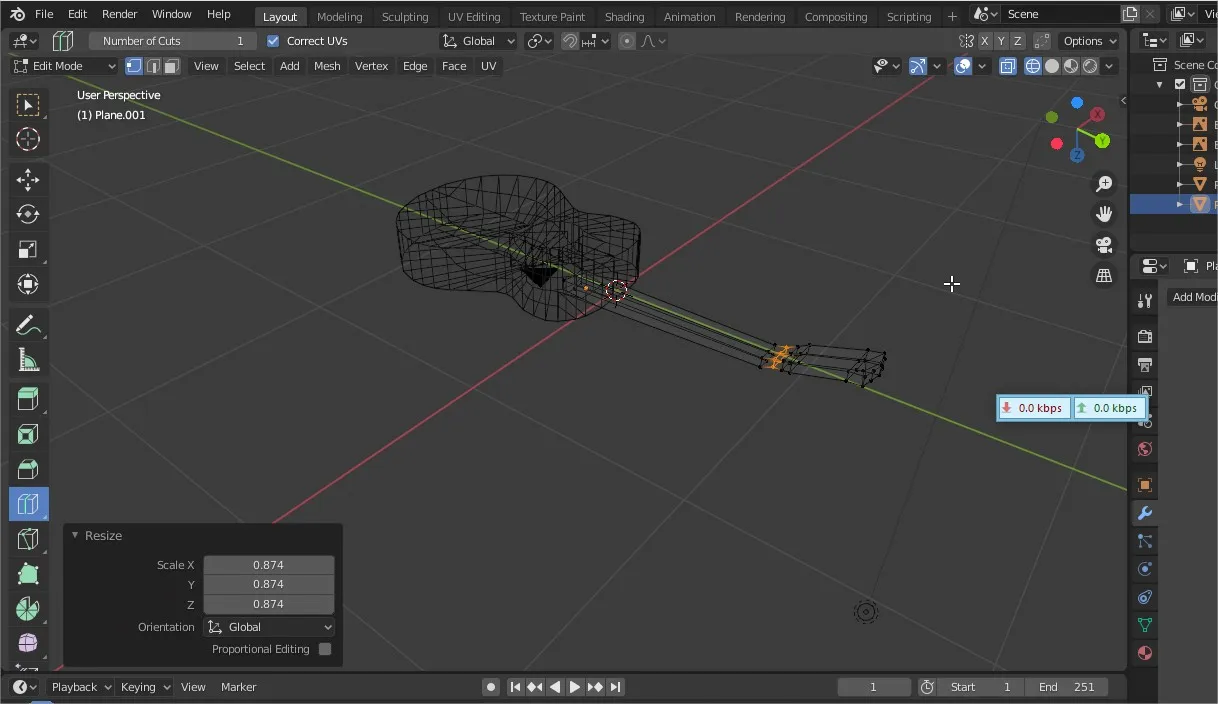The height and width of the screenshot is (704, 1218).
Task: Click the Add Modifier button
Action: click(1192, 297)
